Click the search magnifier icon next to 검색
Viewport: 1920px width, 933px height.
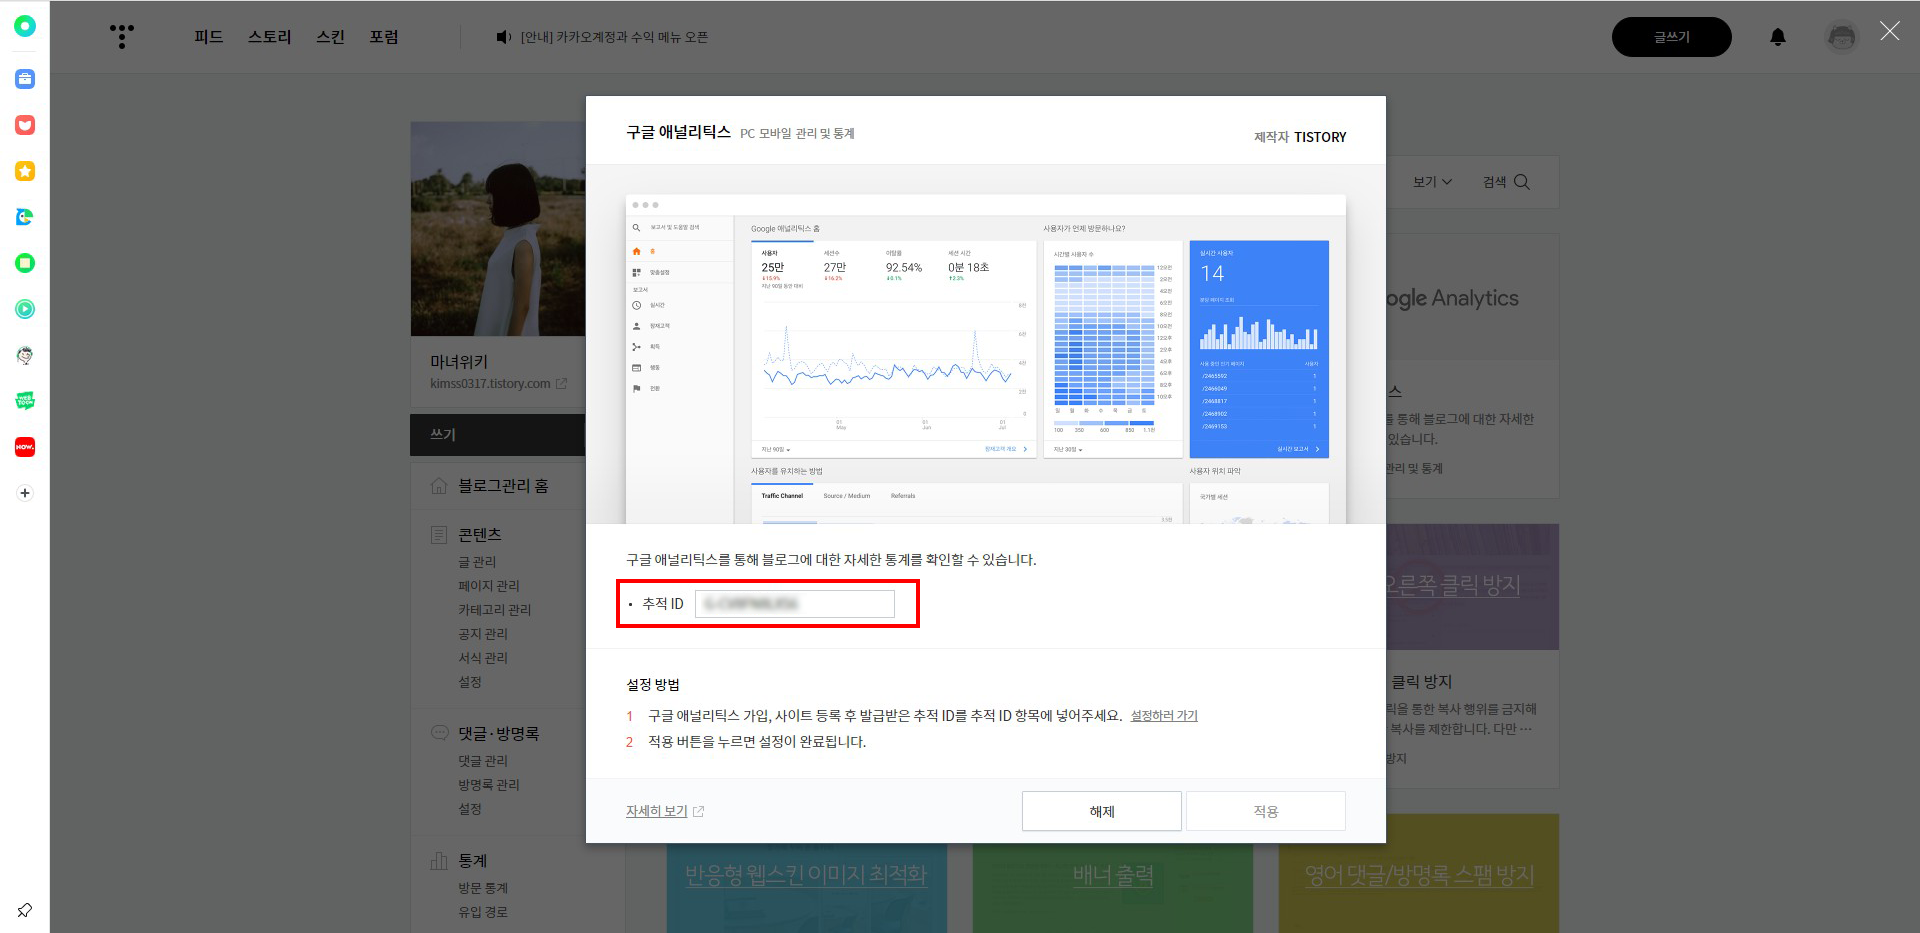pyautogui.click(x=1522, y=182)
